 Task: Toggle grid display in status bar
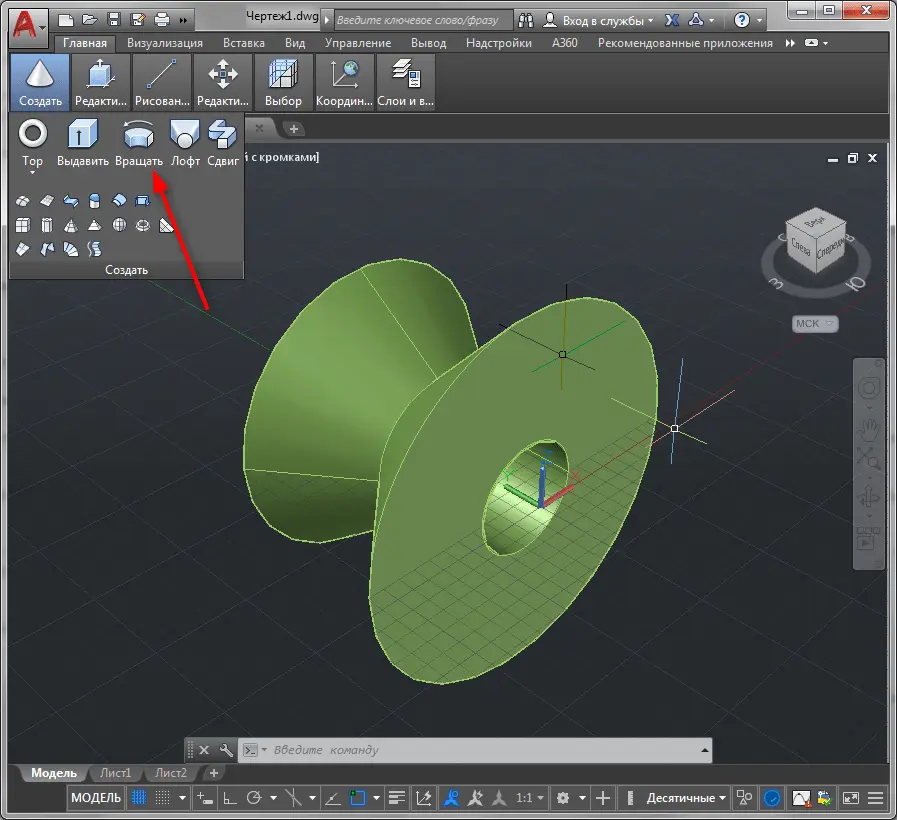pos(141,798)
